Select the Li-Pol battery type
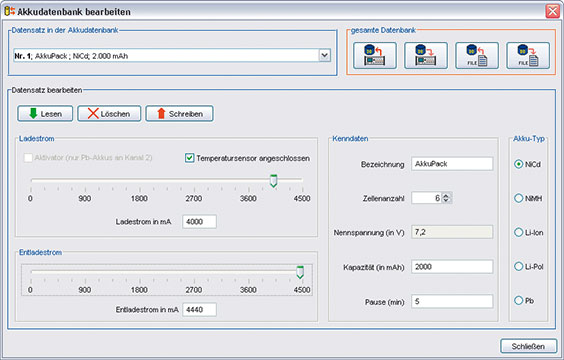The width and height of the screenshot is (564, 360). pos(518,266)
